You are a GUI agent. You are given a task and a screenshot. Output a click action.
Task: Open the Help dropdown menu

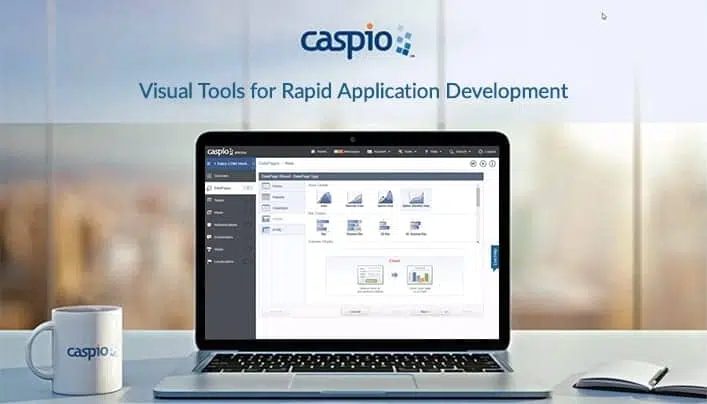pos(435,152)
